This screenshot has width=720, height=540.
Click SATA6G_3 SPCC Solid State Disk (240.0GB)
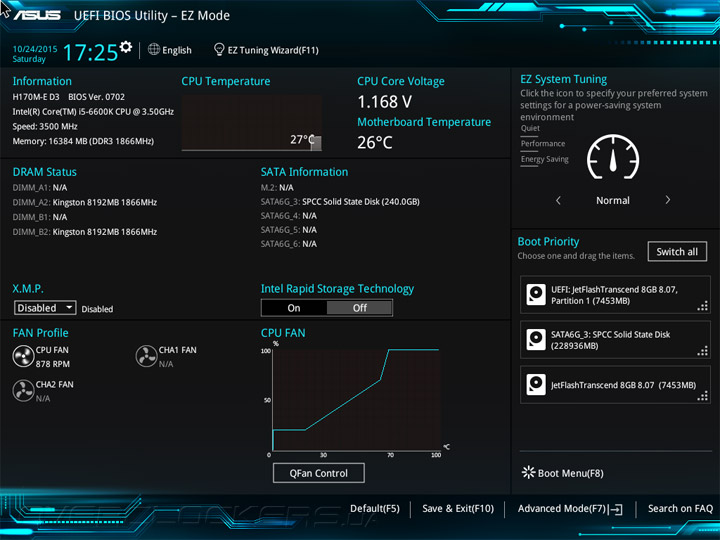[x=340, y=202]
